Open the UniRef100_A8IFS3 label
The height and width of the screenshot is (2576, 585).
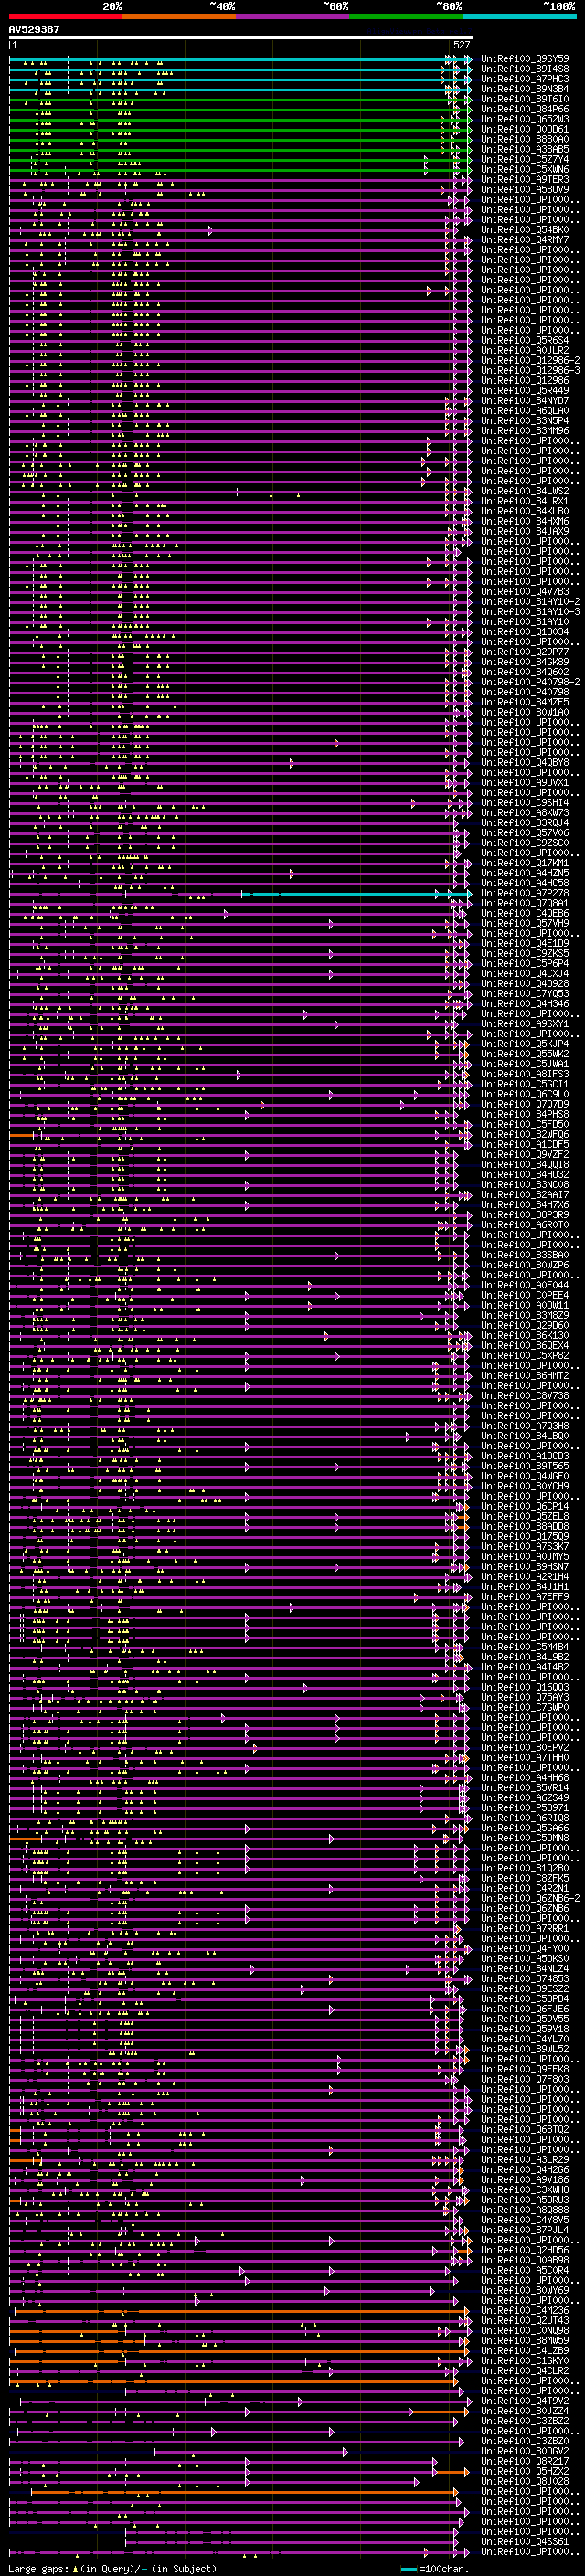(525, 1074)
